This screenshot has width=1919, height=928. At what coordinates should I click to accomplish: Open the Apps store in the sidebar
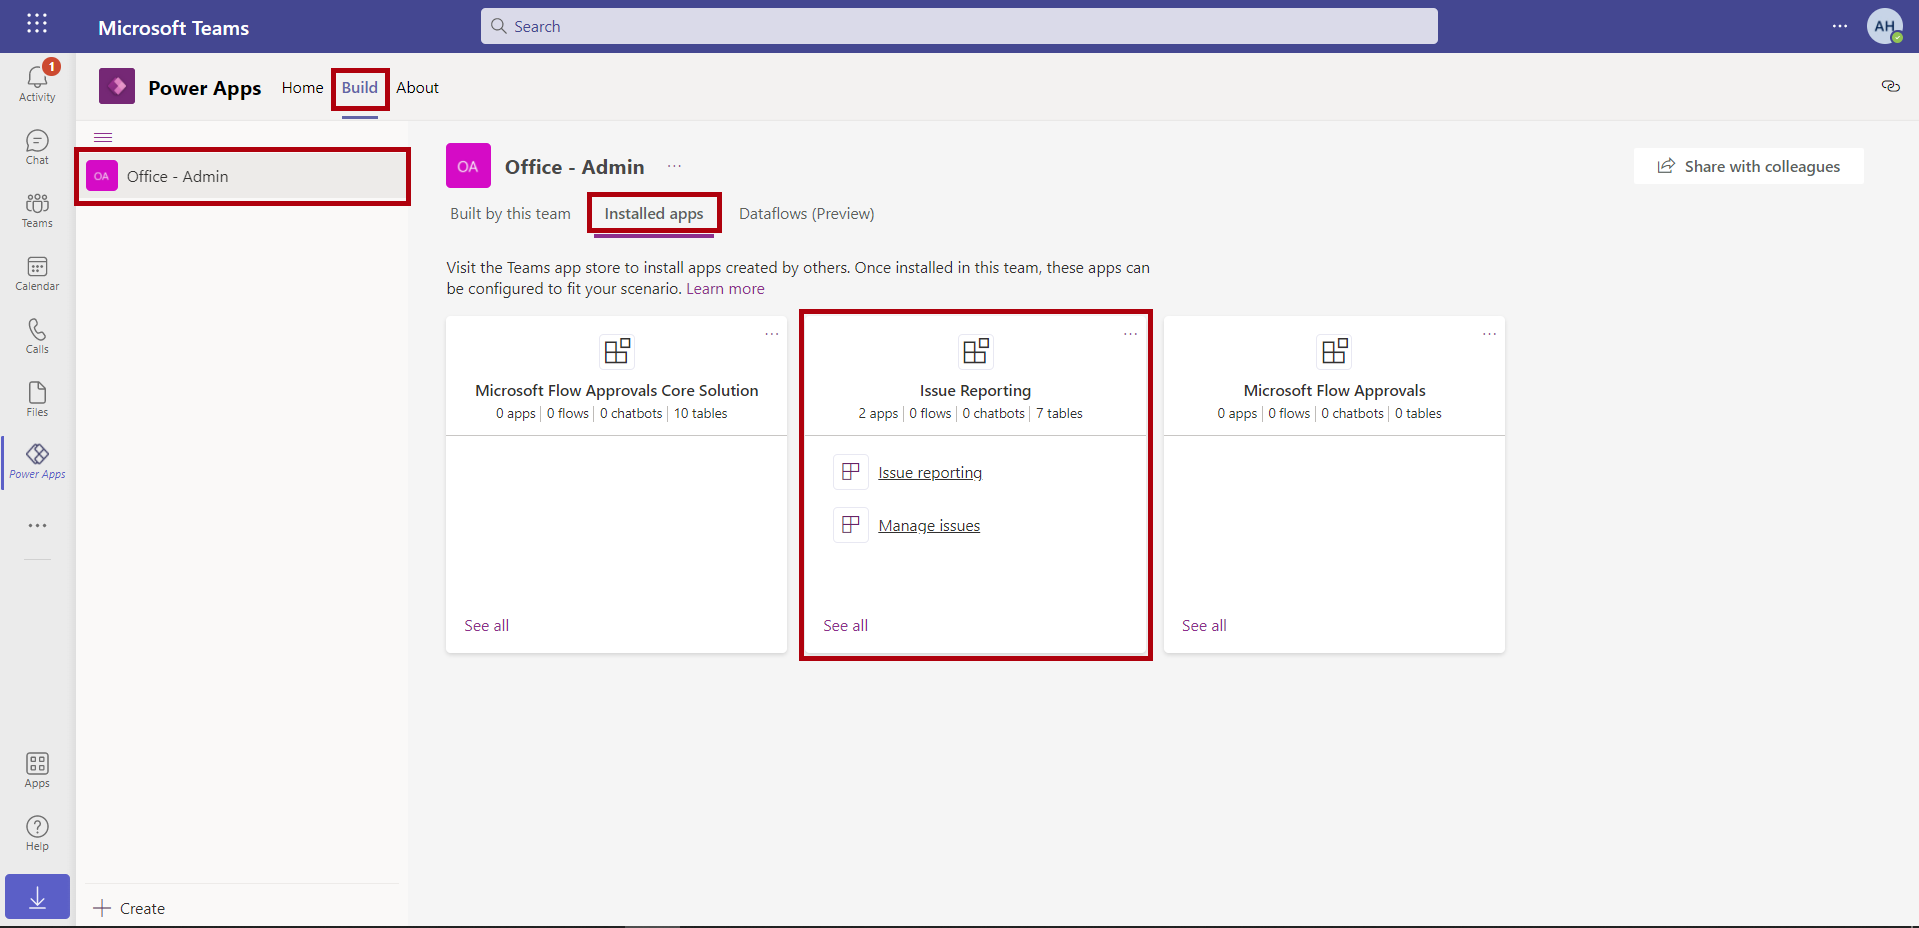[37, 770]
